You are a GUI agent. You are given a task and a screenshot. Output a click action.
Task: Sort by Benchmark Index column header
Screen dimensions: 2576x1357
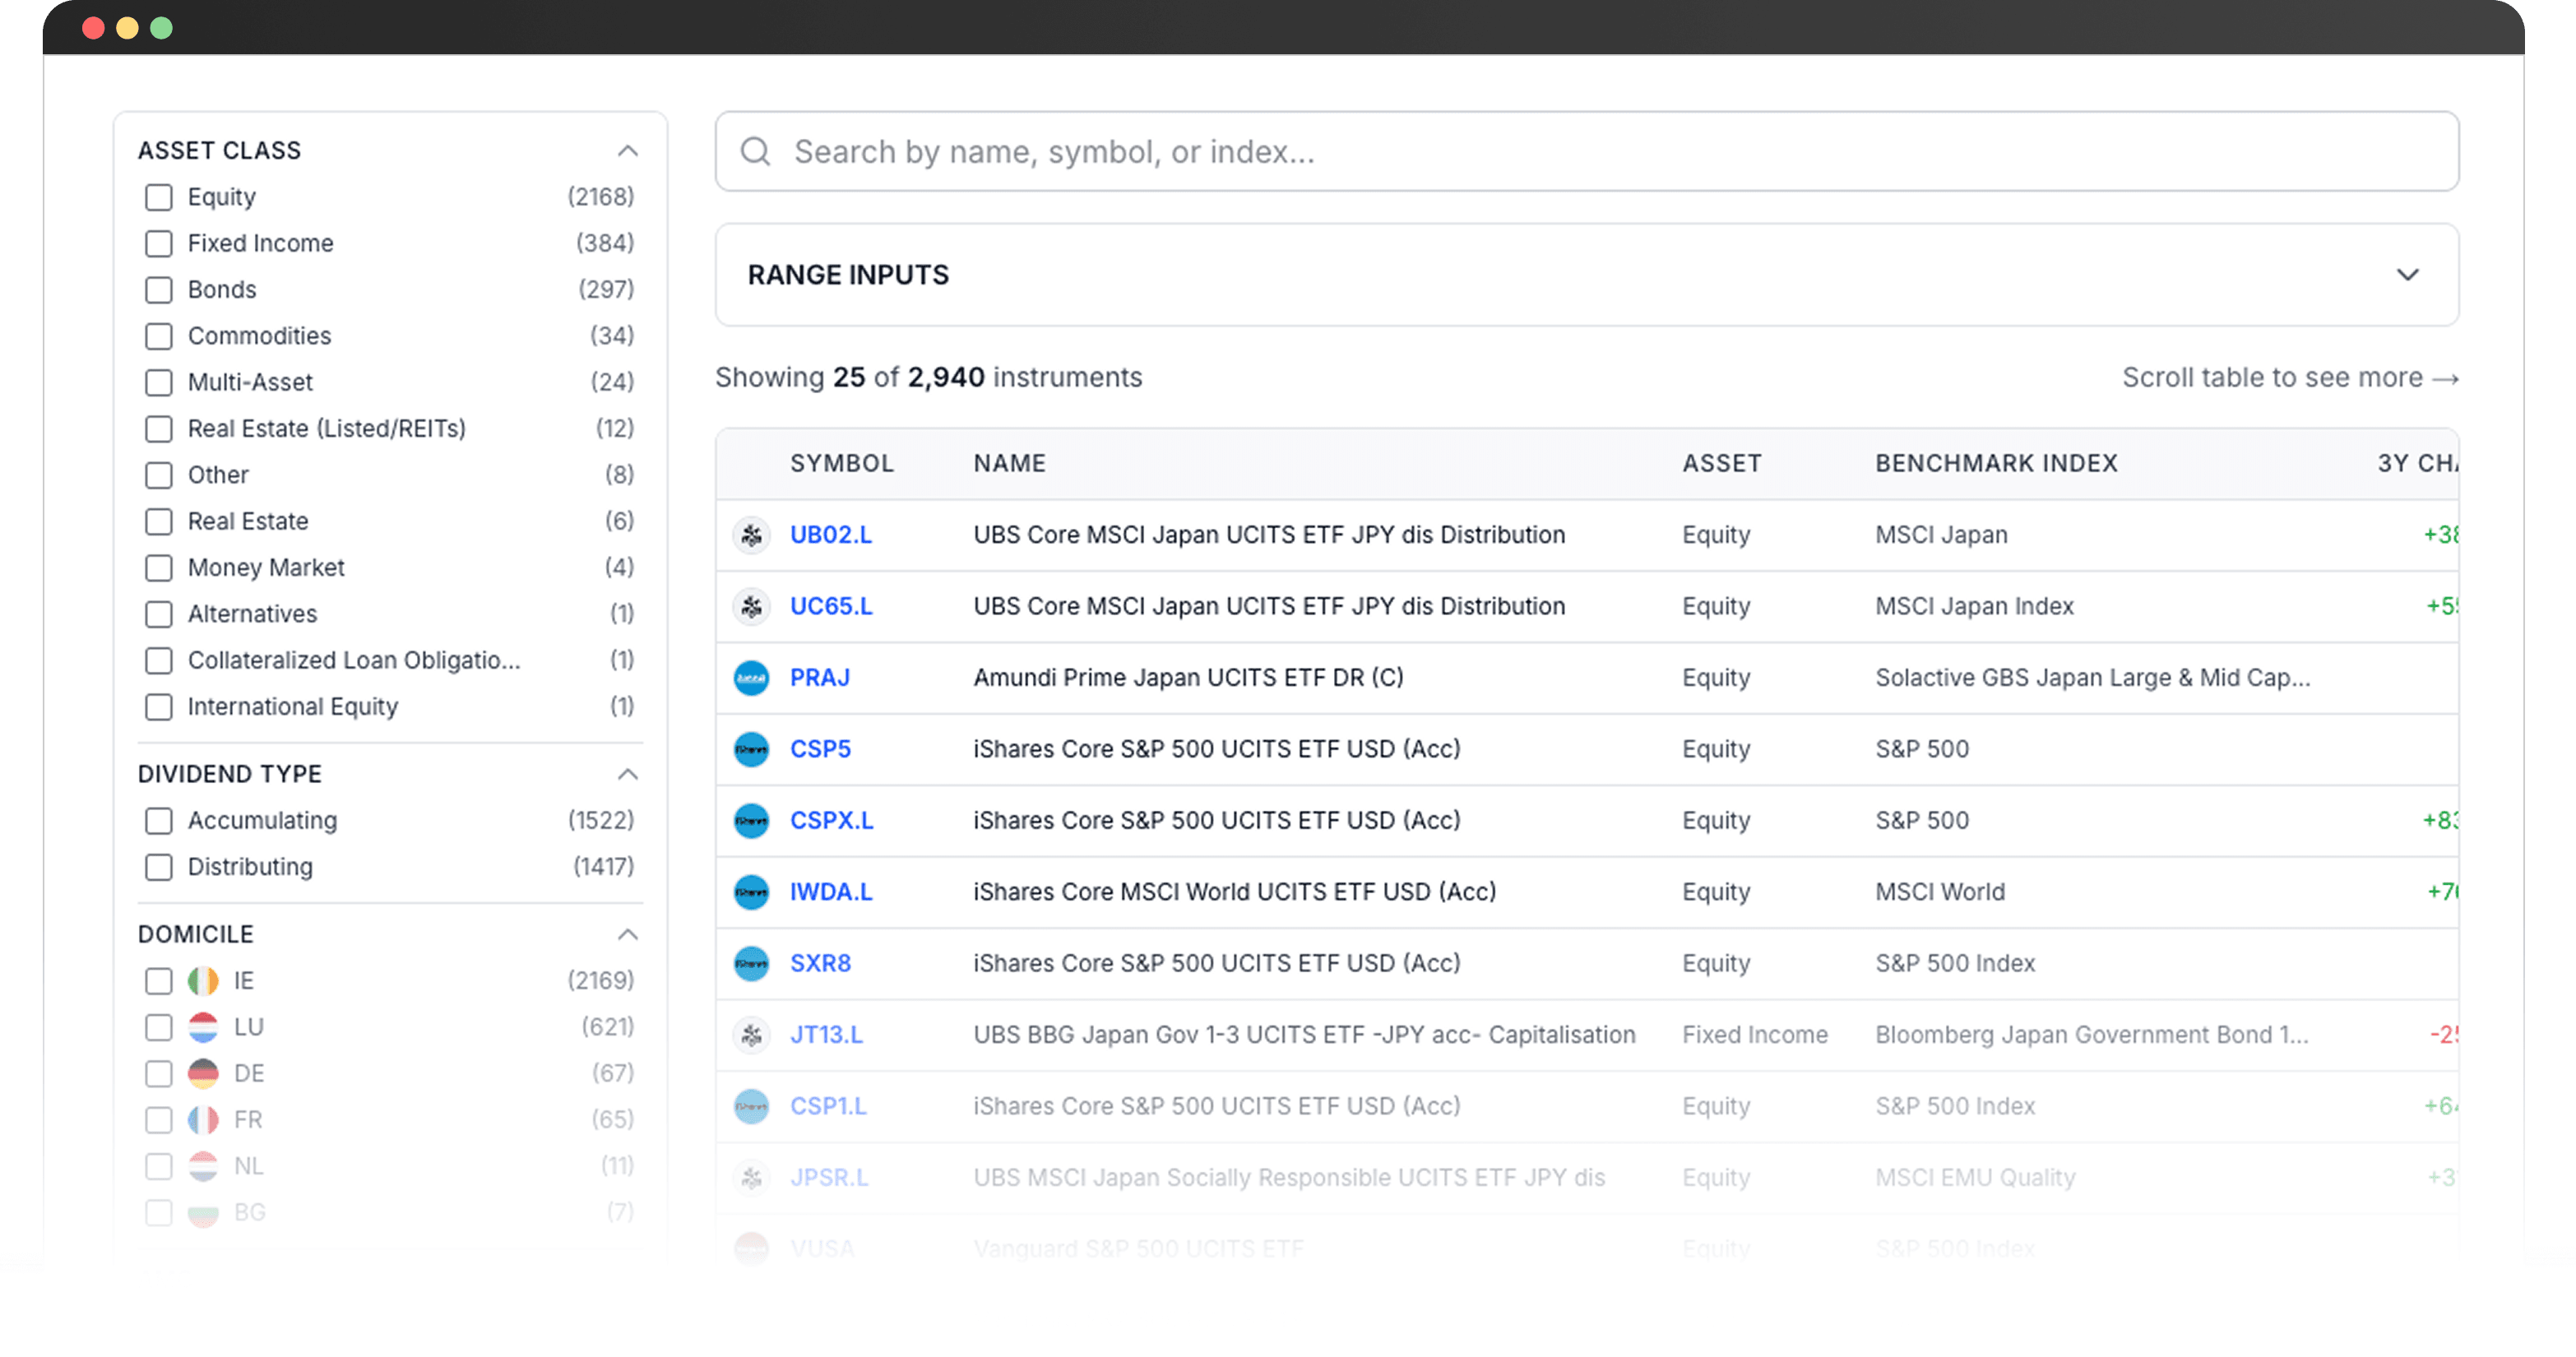pyautogui.click(x=1996, y=464)
